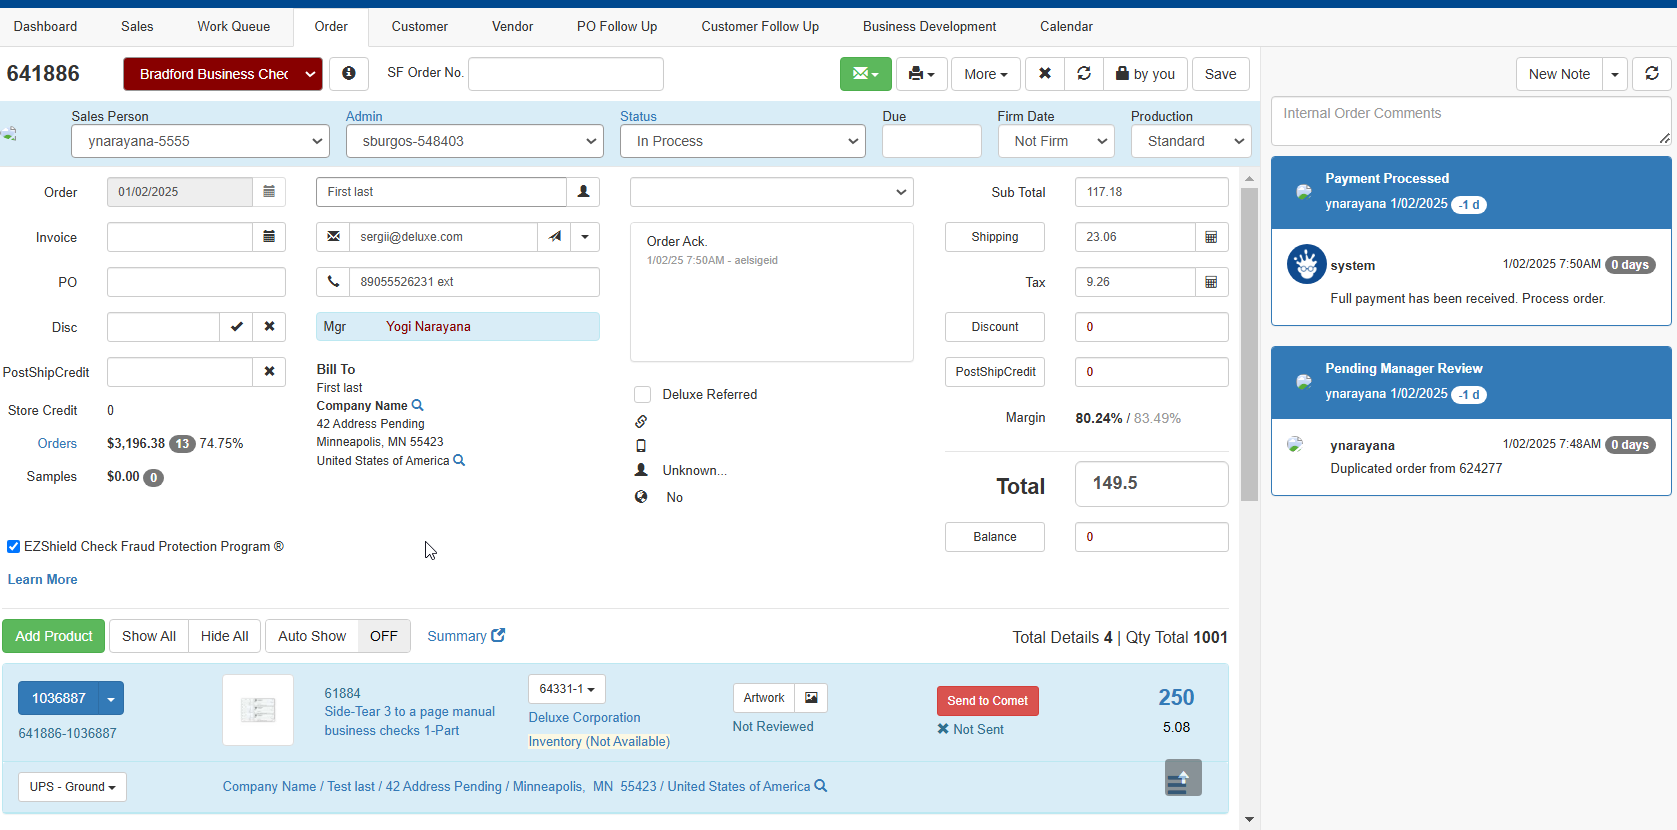Click the main vertical scrollbar thumb
The width and height of the screenshot is (1677, 830).
pyautogui.click(x=1249, y=340)
